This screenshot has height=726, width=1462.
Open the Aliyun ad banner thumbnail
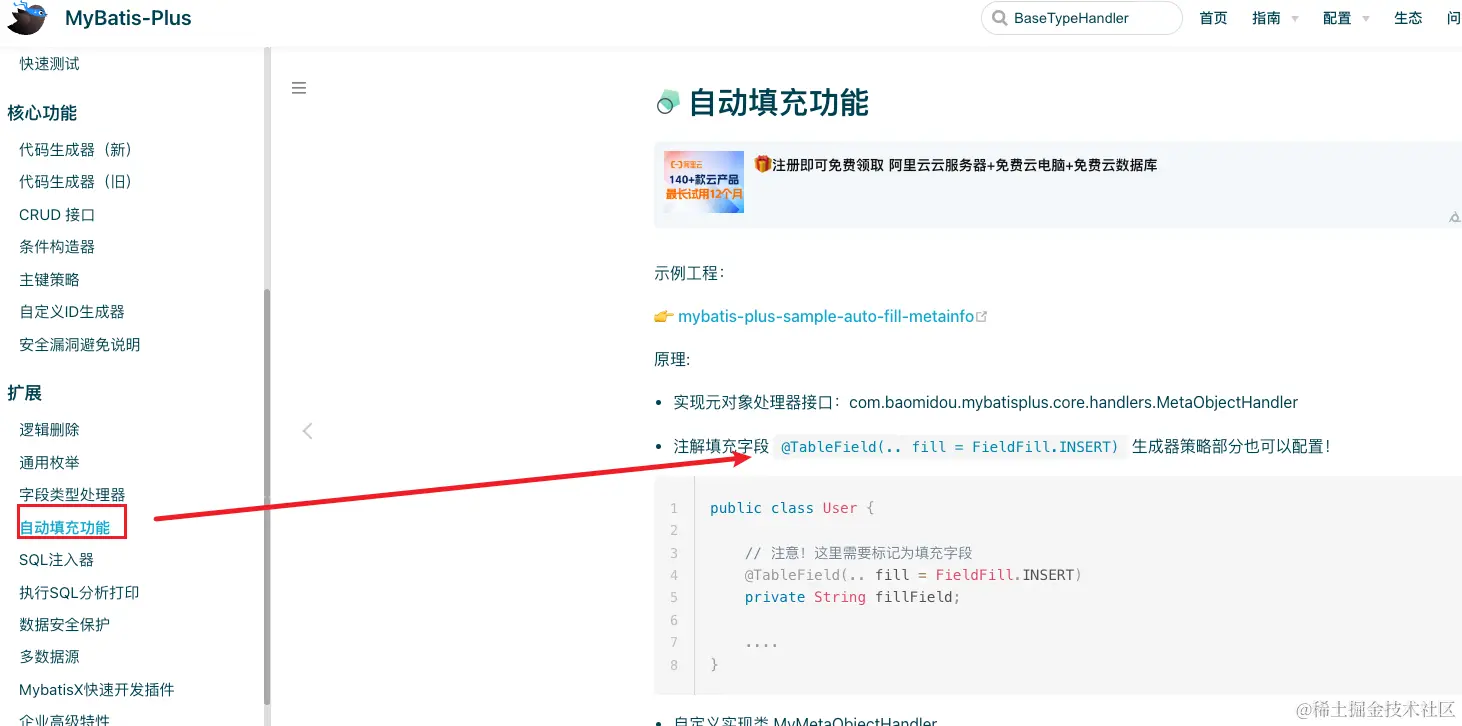pyautogui.click(x=704, y=182)
